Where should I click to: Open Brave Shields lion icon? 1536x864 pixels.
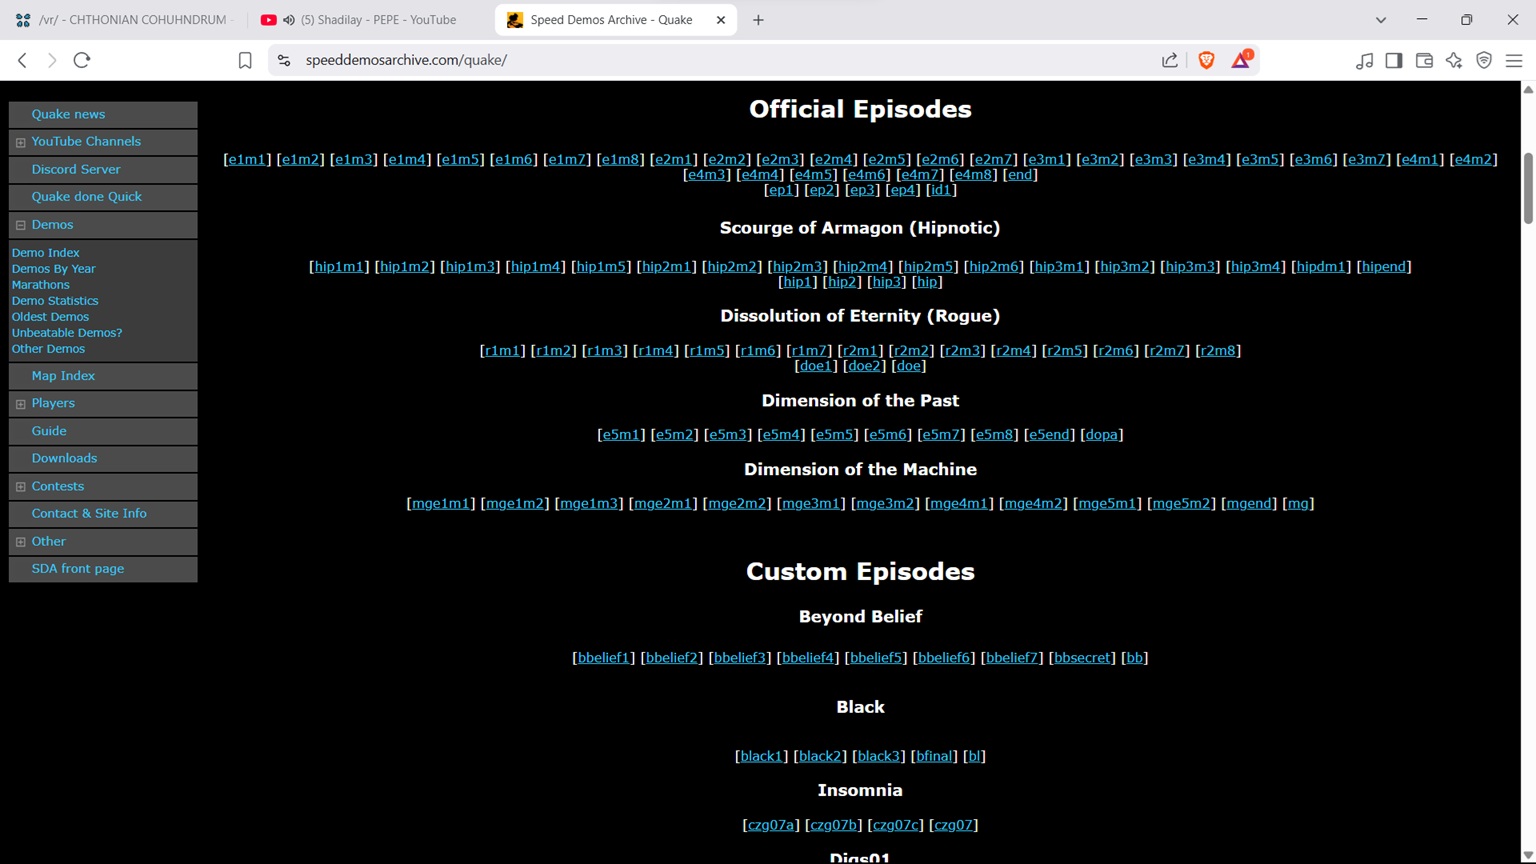tap(1207, 60)
